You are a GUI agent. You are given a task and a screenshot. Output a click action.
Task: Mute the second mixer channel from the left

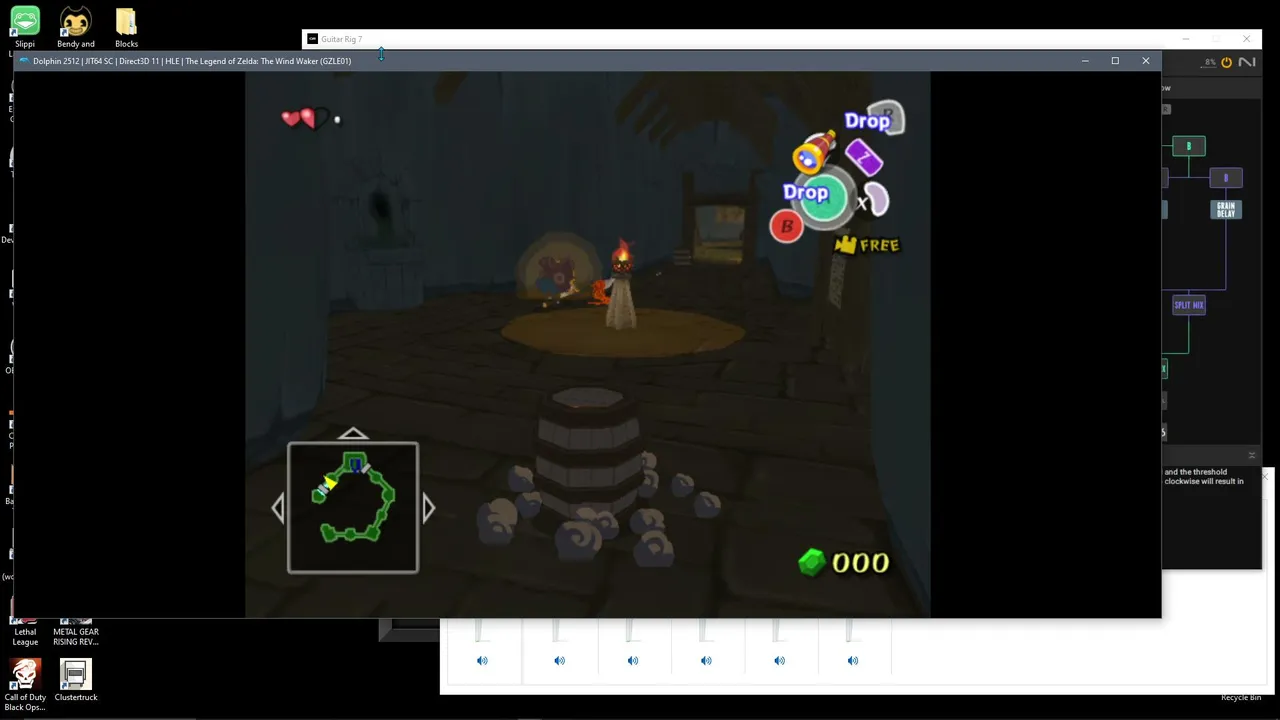pos(559,660)
